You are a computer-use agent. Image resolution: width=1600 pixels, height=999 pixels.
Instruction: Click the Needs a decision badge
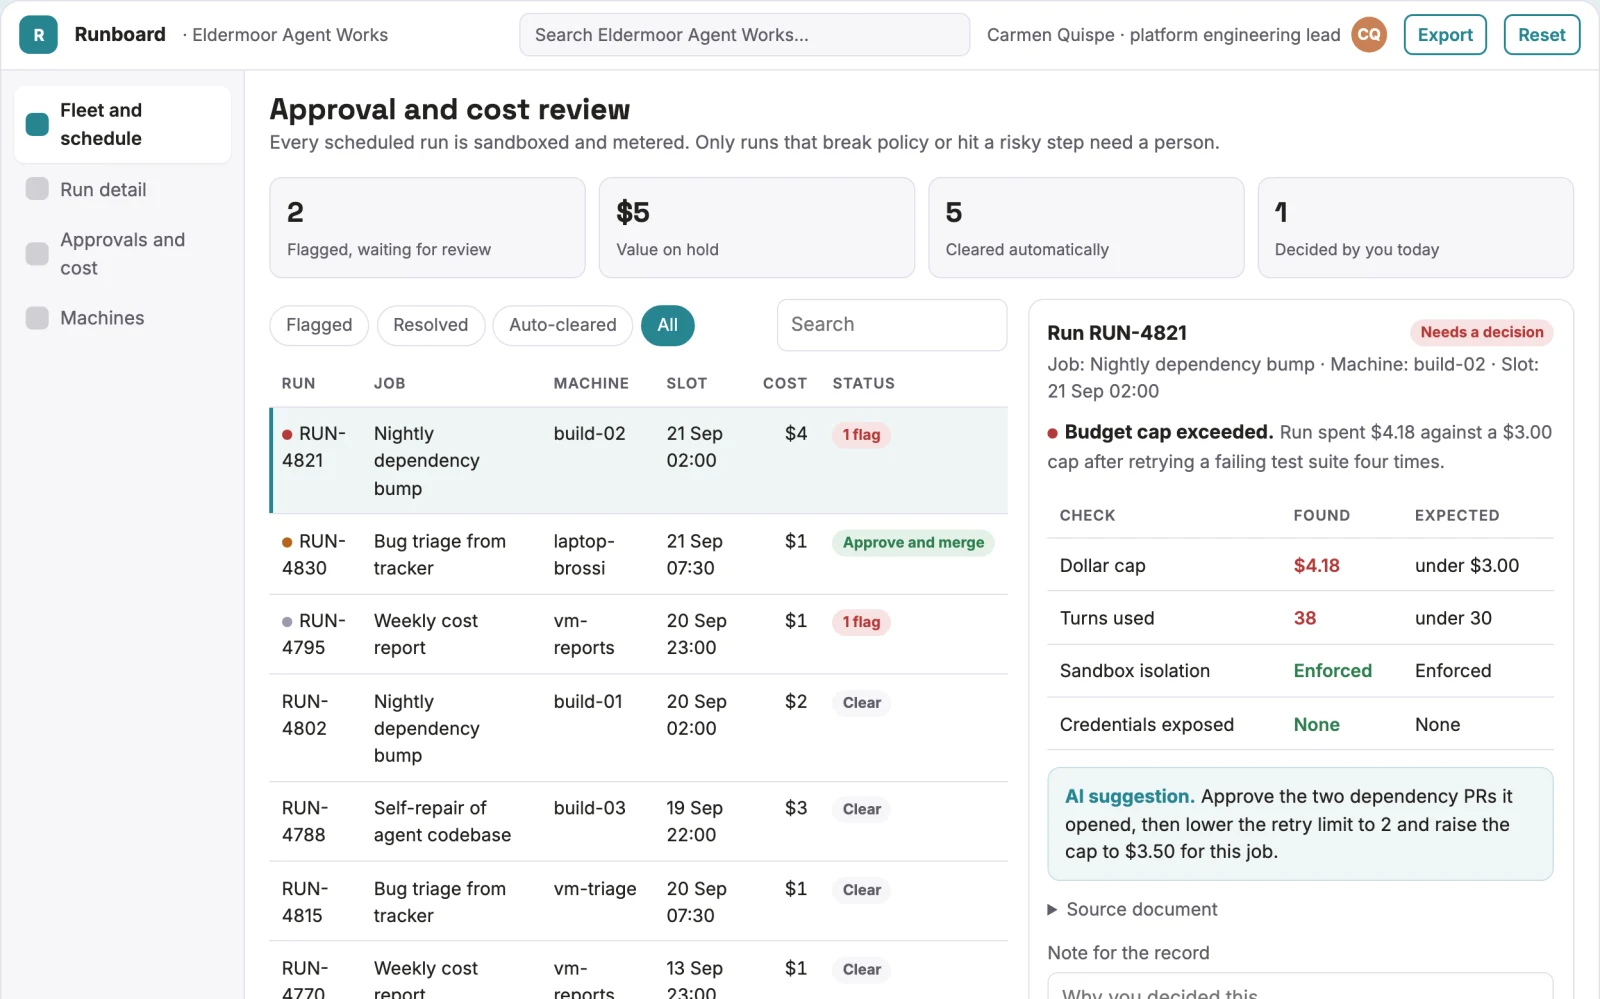point(1481,332)
